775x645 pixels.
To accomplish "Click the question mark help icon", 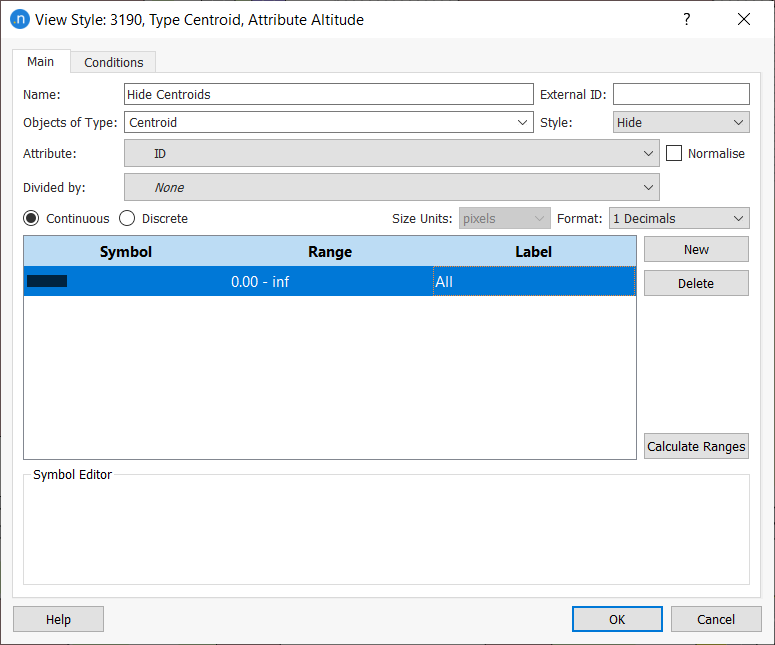I will tap(687, 19).
